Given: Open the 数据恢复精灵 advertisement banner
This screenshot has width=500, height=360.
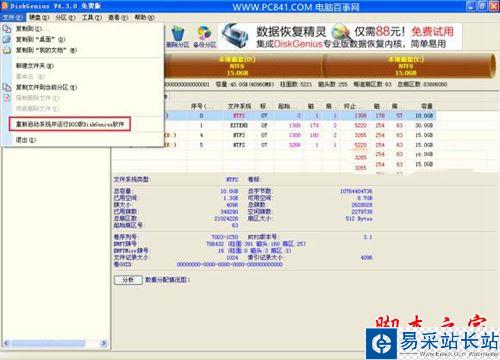Looking at the screenshot, I should tap(341, 37).
